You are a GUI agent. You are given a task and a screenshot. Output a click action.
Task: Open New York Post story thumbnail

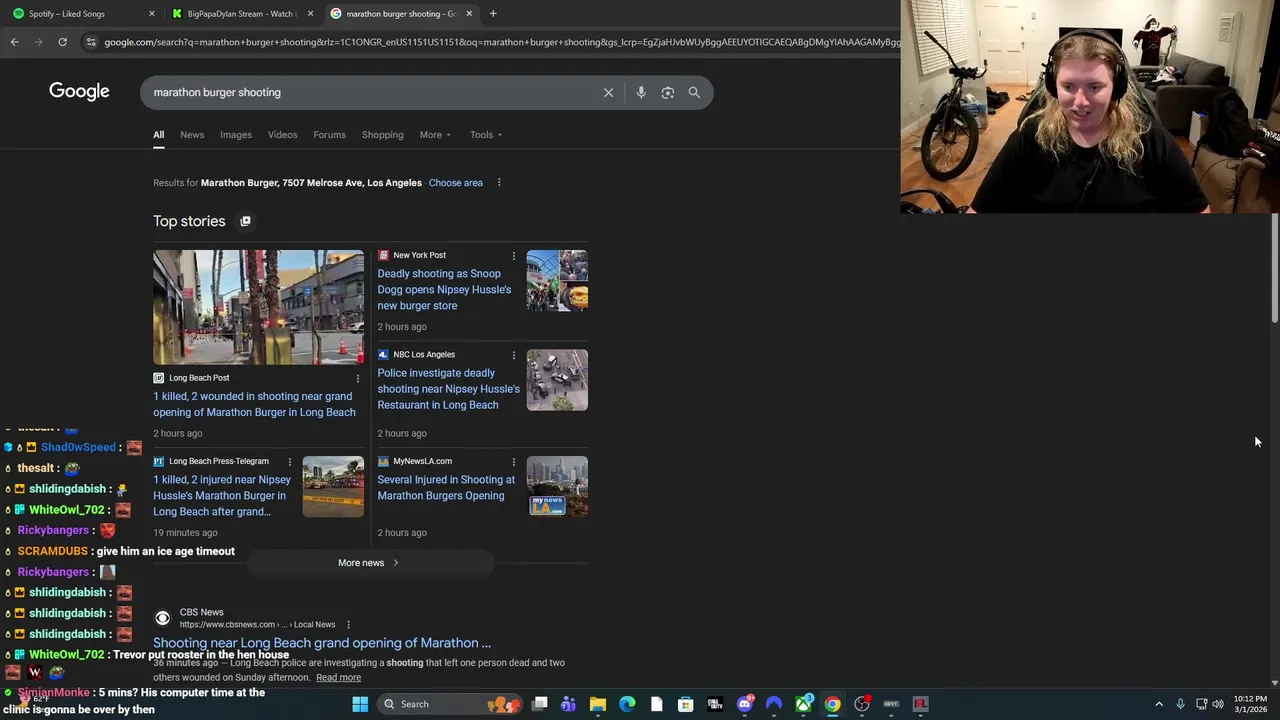tap(557, 281)
